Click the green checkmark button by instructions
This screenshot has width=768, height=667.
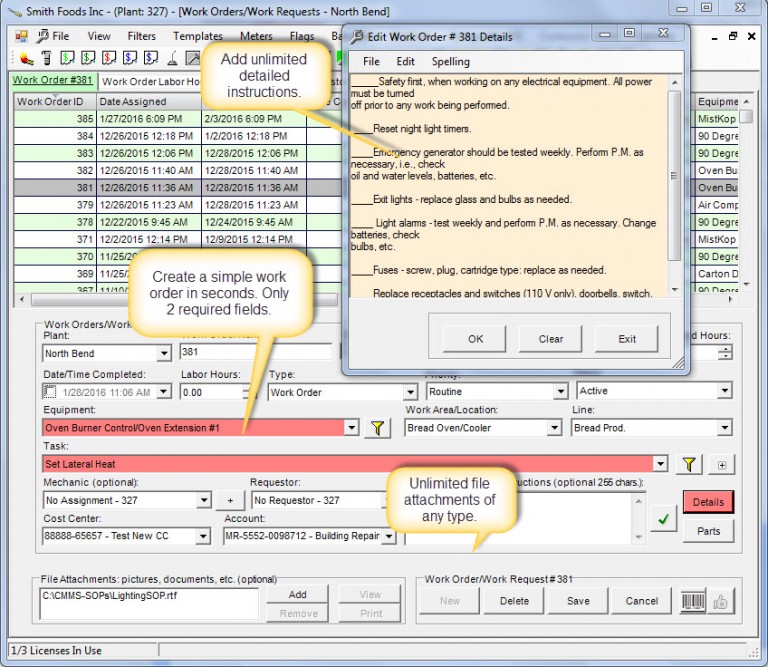(x=663, y=519)
